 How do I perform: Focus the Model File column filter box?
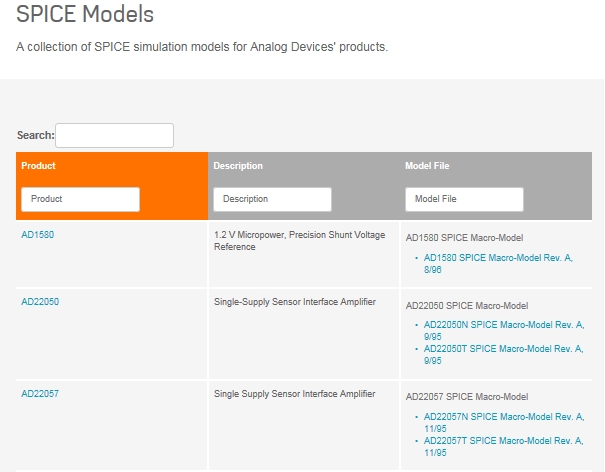464,199
